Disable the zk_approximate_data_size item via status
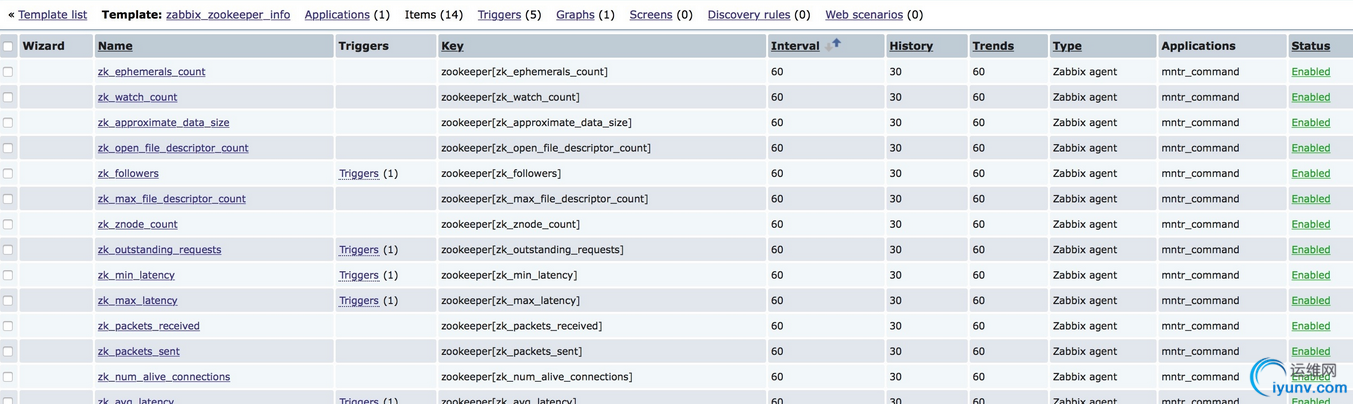This screenshot has width=1353, height=404. point(1311,123)
